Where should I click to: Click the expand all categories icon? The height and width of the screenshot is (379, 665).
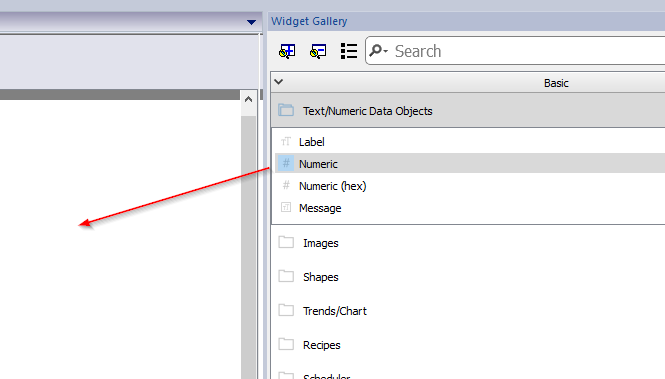coord(287,51)
